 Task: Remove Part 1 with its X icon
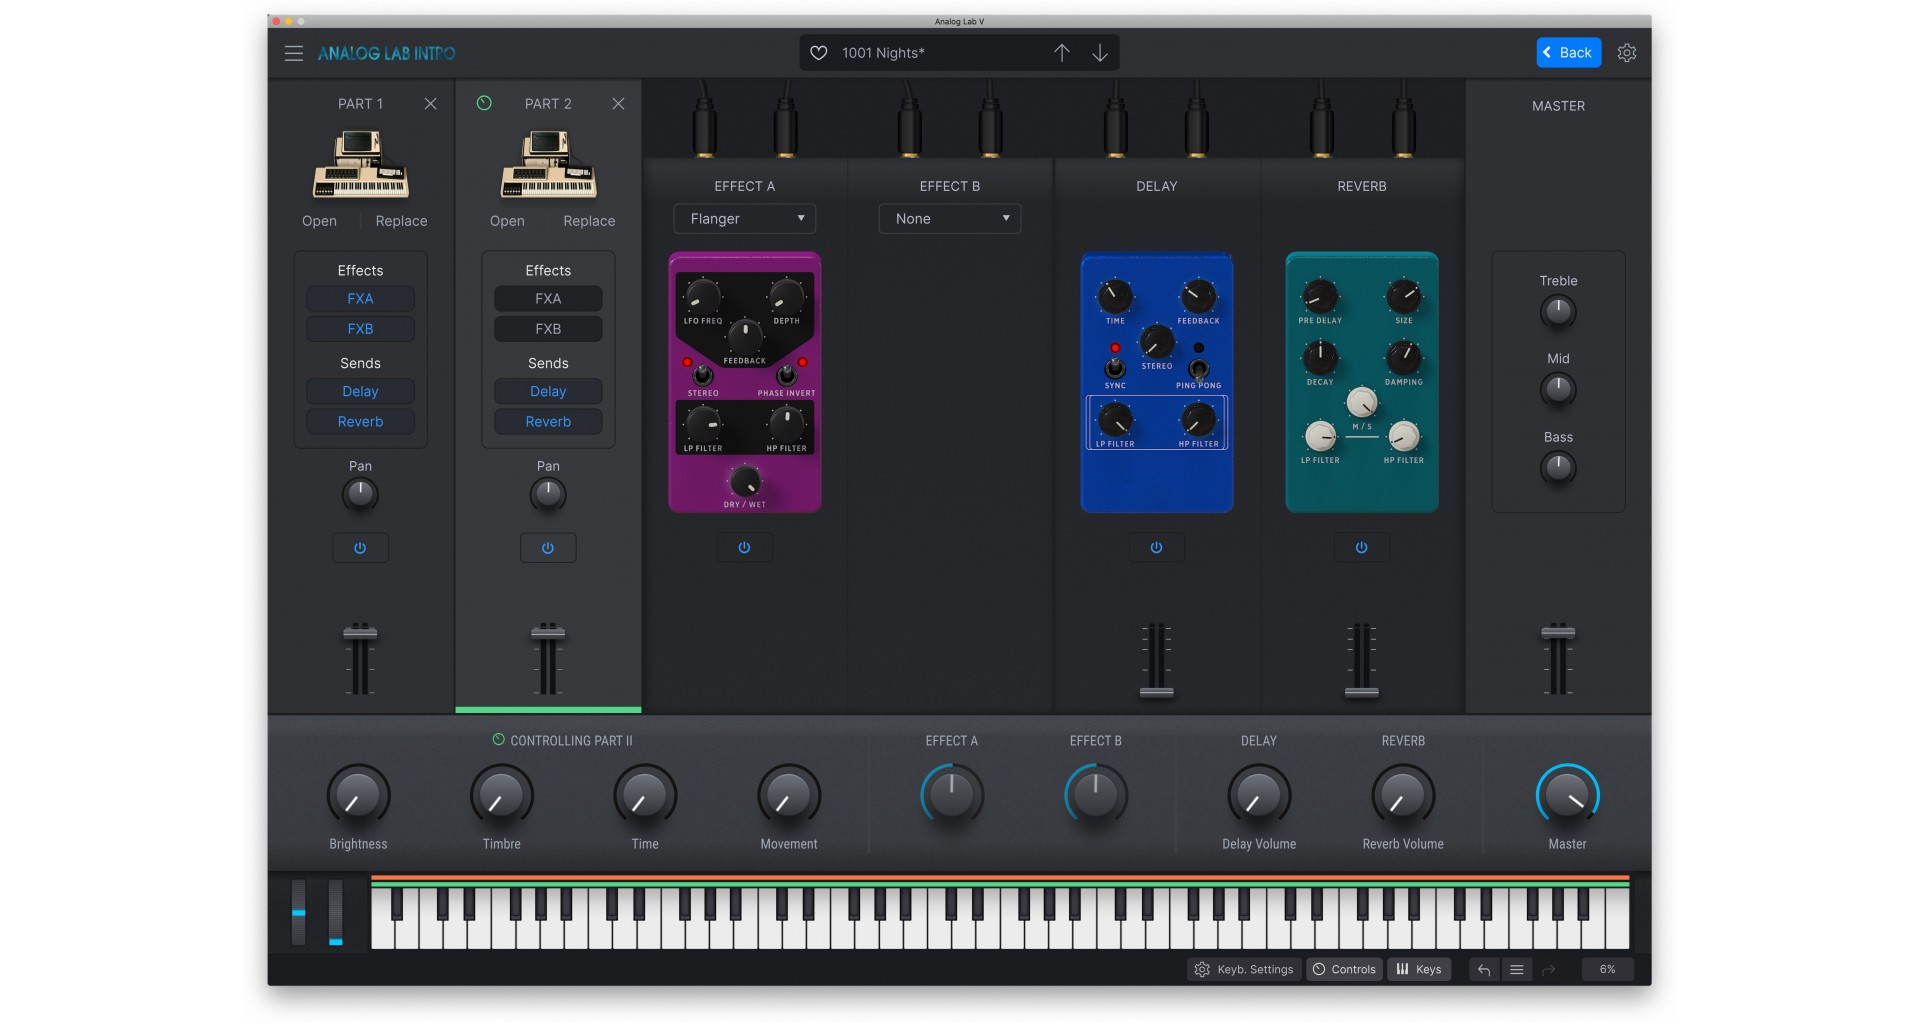pos(430,104)
